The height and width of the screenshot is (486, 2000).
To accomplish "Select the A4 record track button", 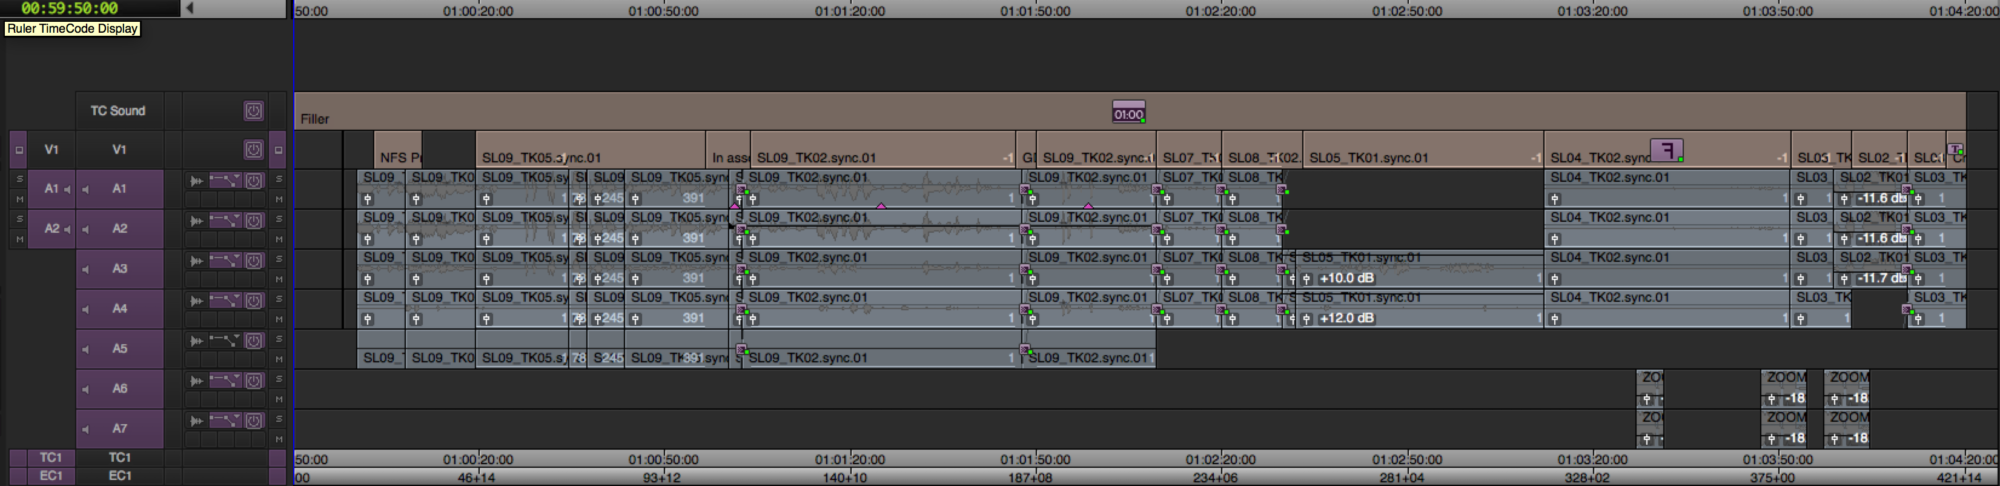I will (119, 309).
